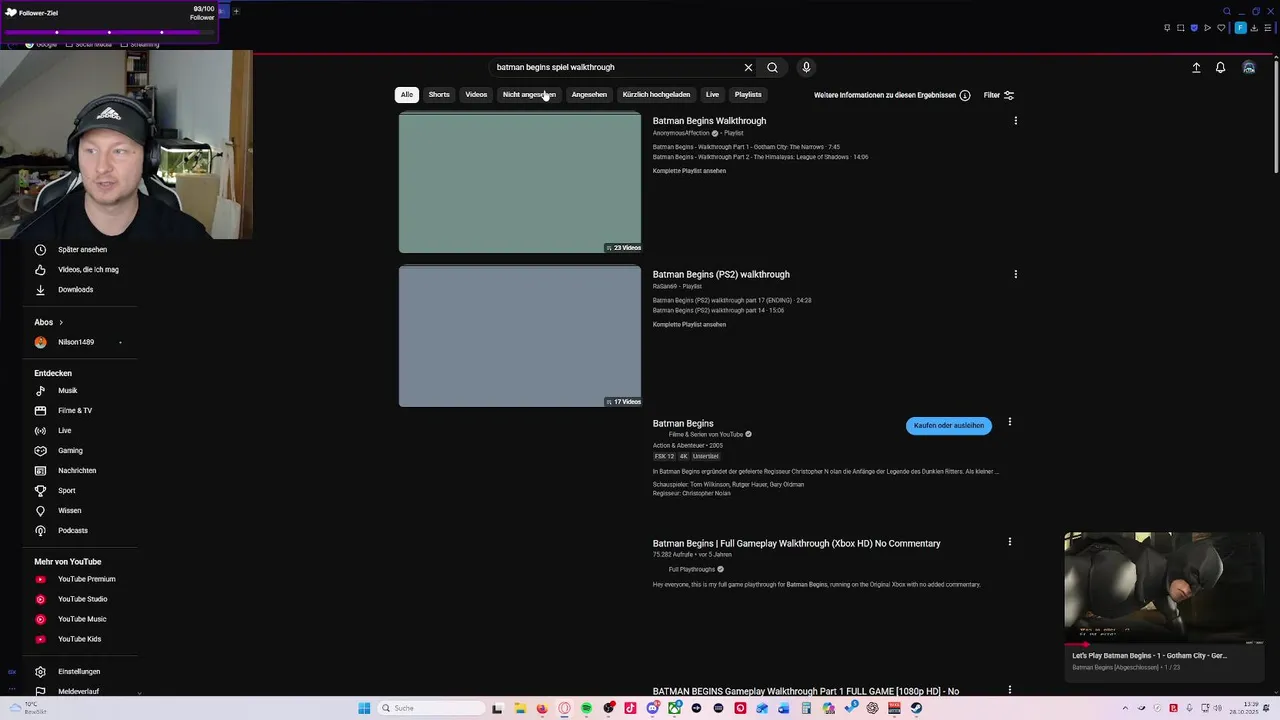Open the YouTube account avatar menu
This screenshot has height=720, width=1280.
coord(1249,67)
